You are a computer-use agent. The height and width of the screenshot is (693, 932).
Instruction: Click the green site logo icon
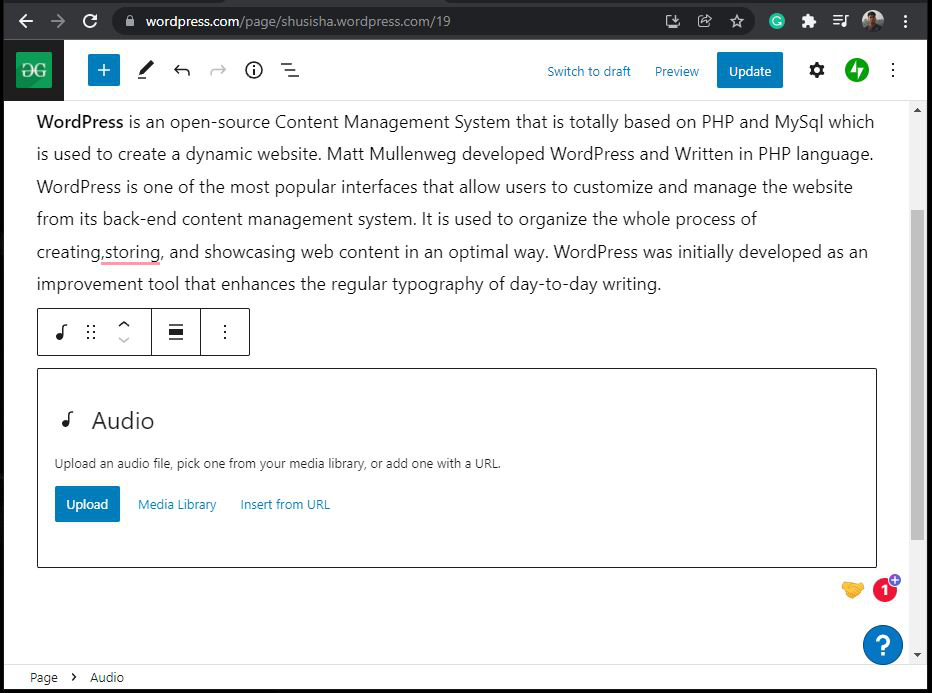click(x=34, y=70)
